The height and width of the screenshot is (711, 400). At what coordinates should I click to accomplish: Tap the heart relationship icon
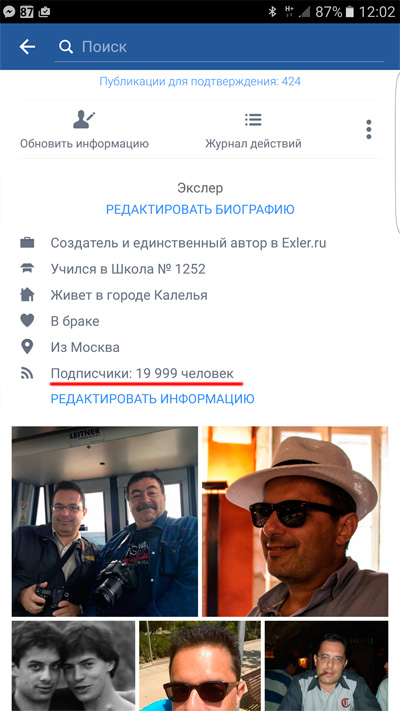[27, 321]
